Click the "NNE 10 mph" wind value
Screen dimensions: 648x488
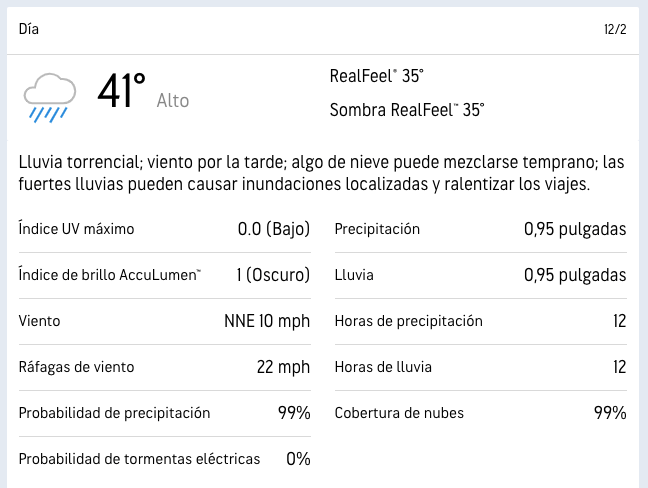click(x=267, y=321)
